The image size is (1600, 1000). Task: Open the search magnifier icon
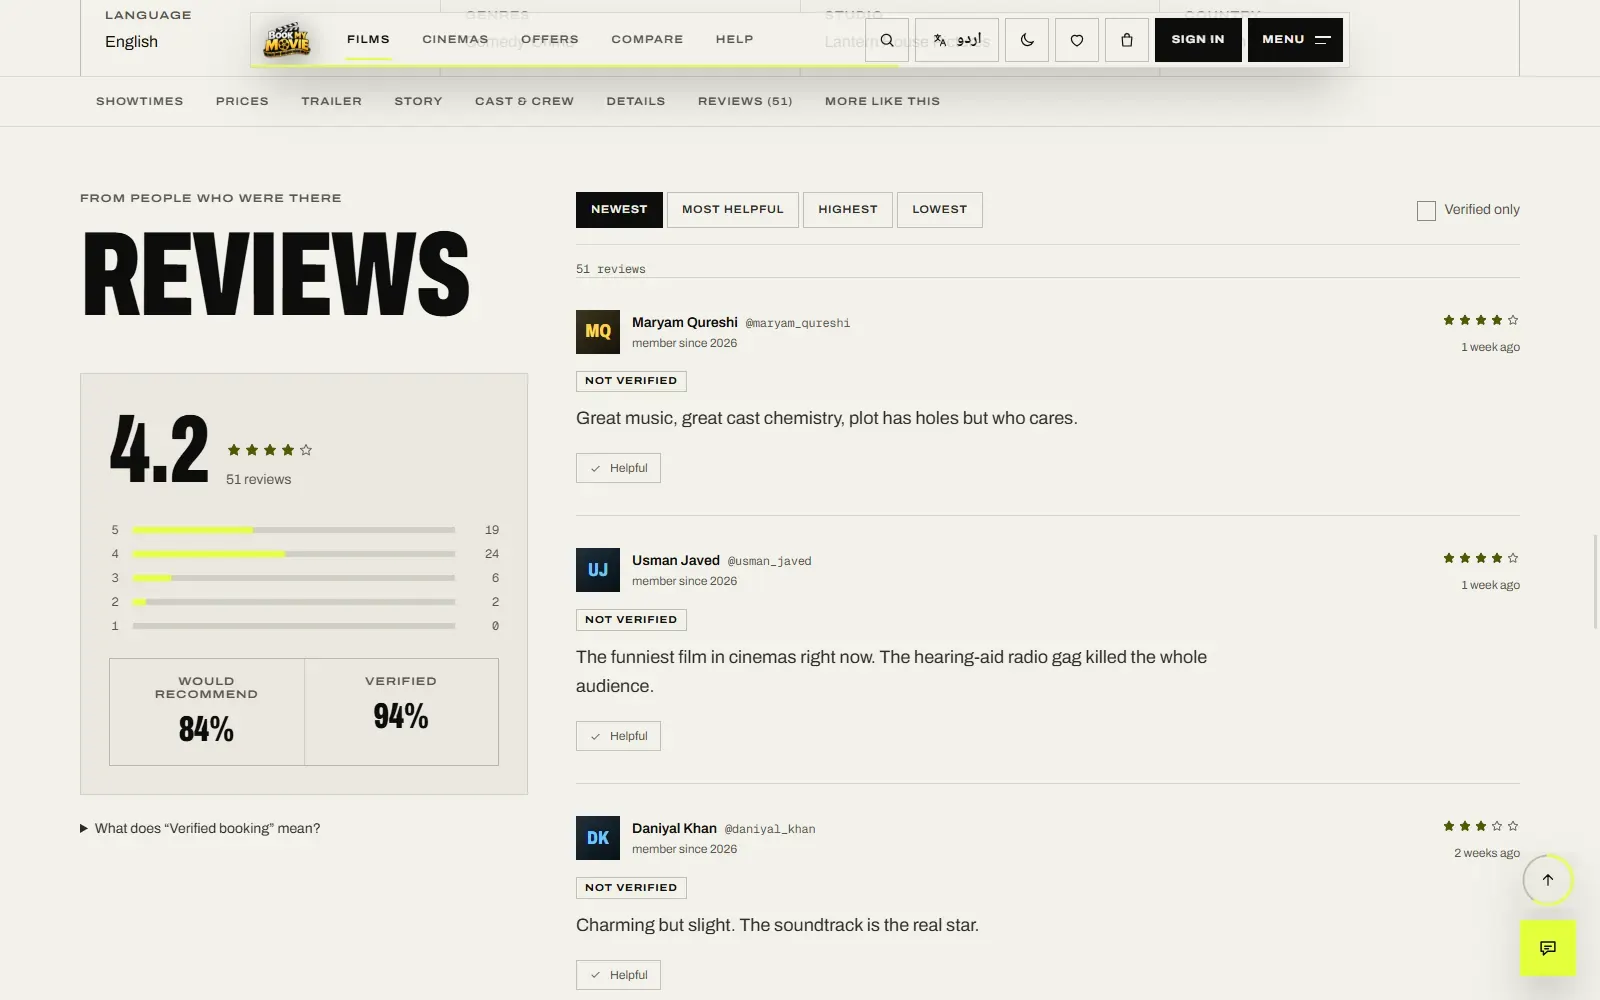coord(887,40)
